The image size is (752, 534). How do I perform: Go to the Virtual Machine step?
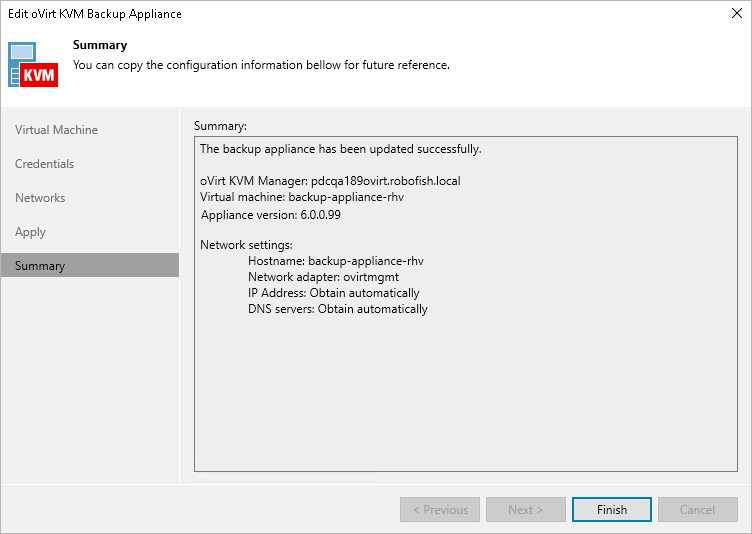(x=56, y=130)
